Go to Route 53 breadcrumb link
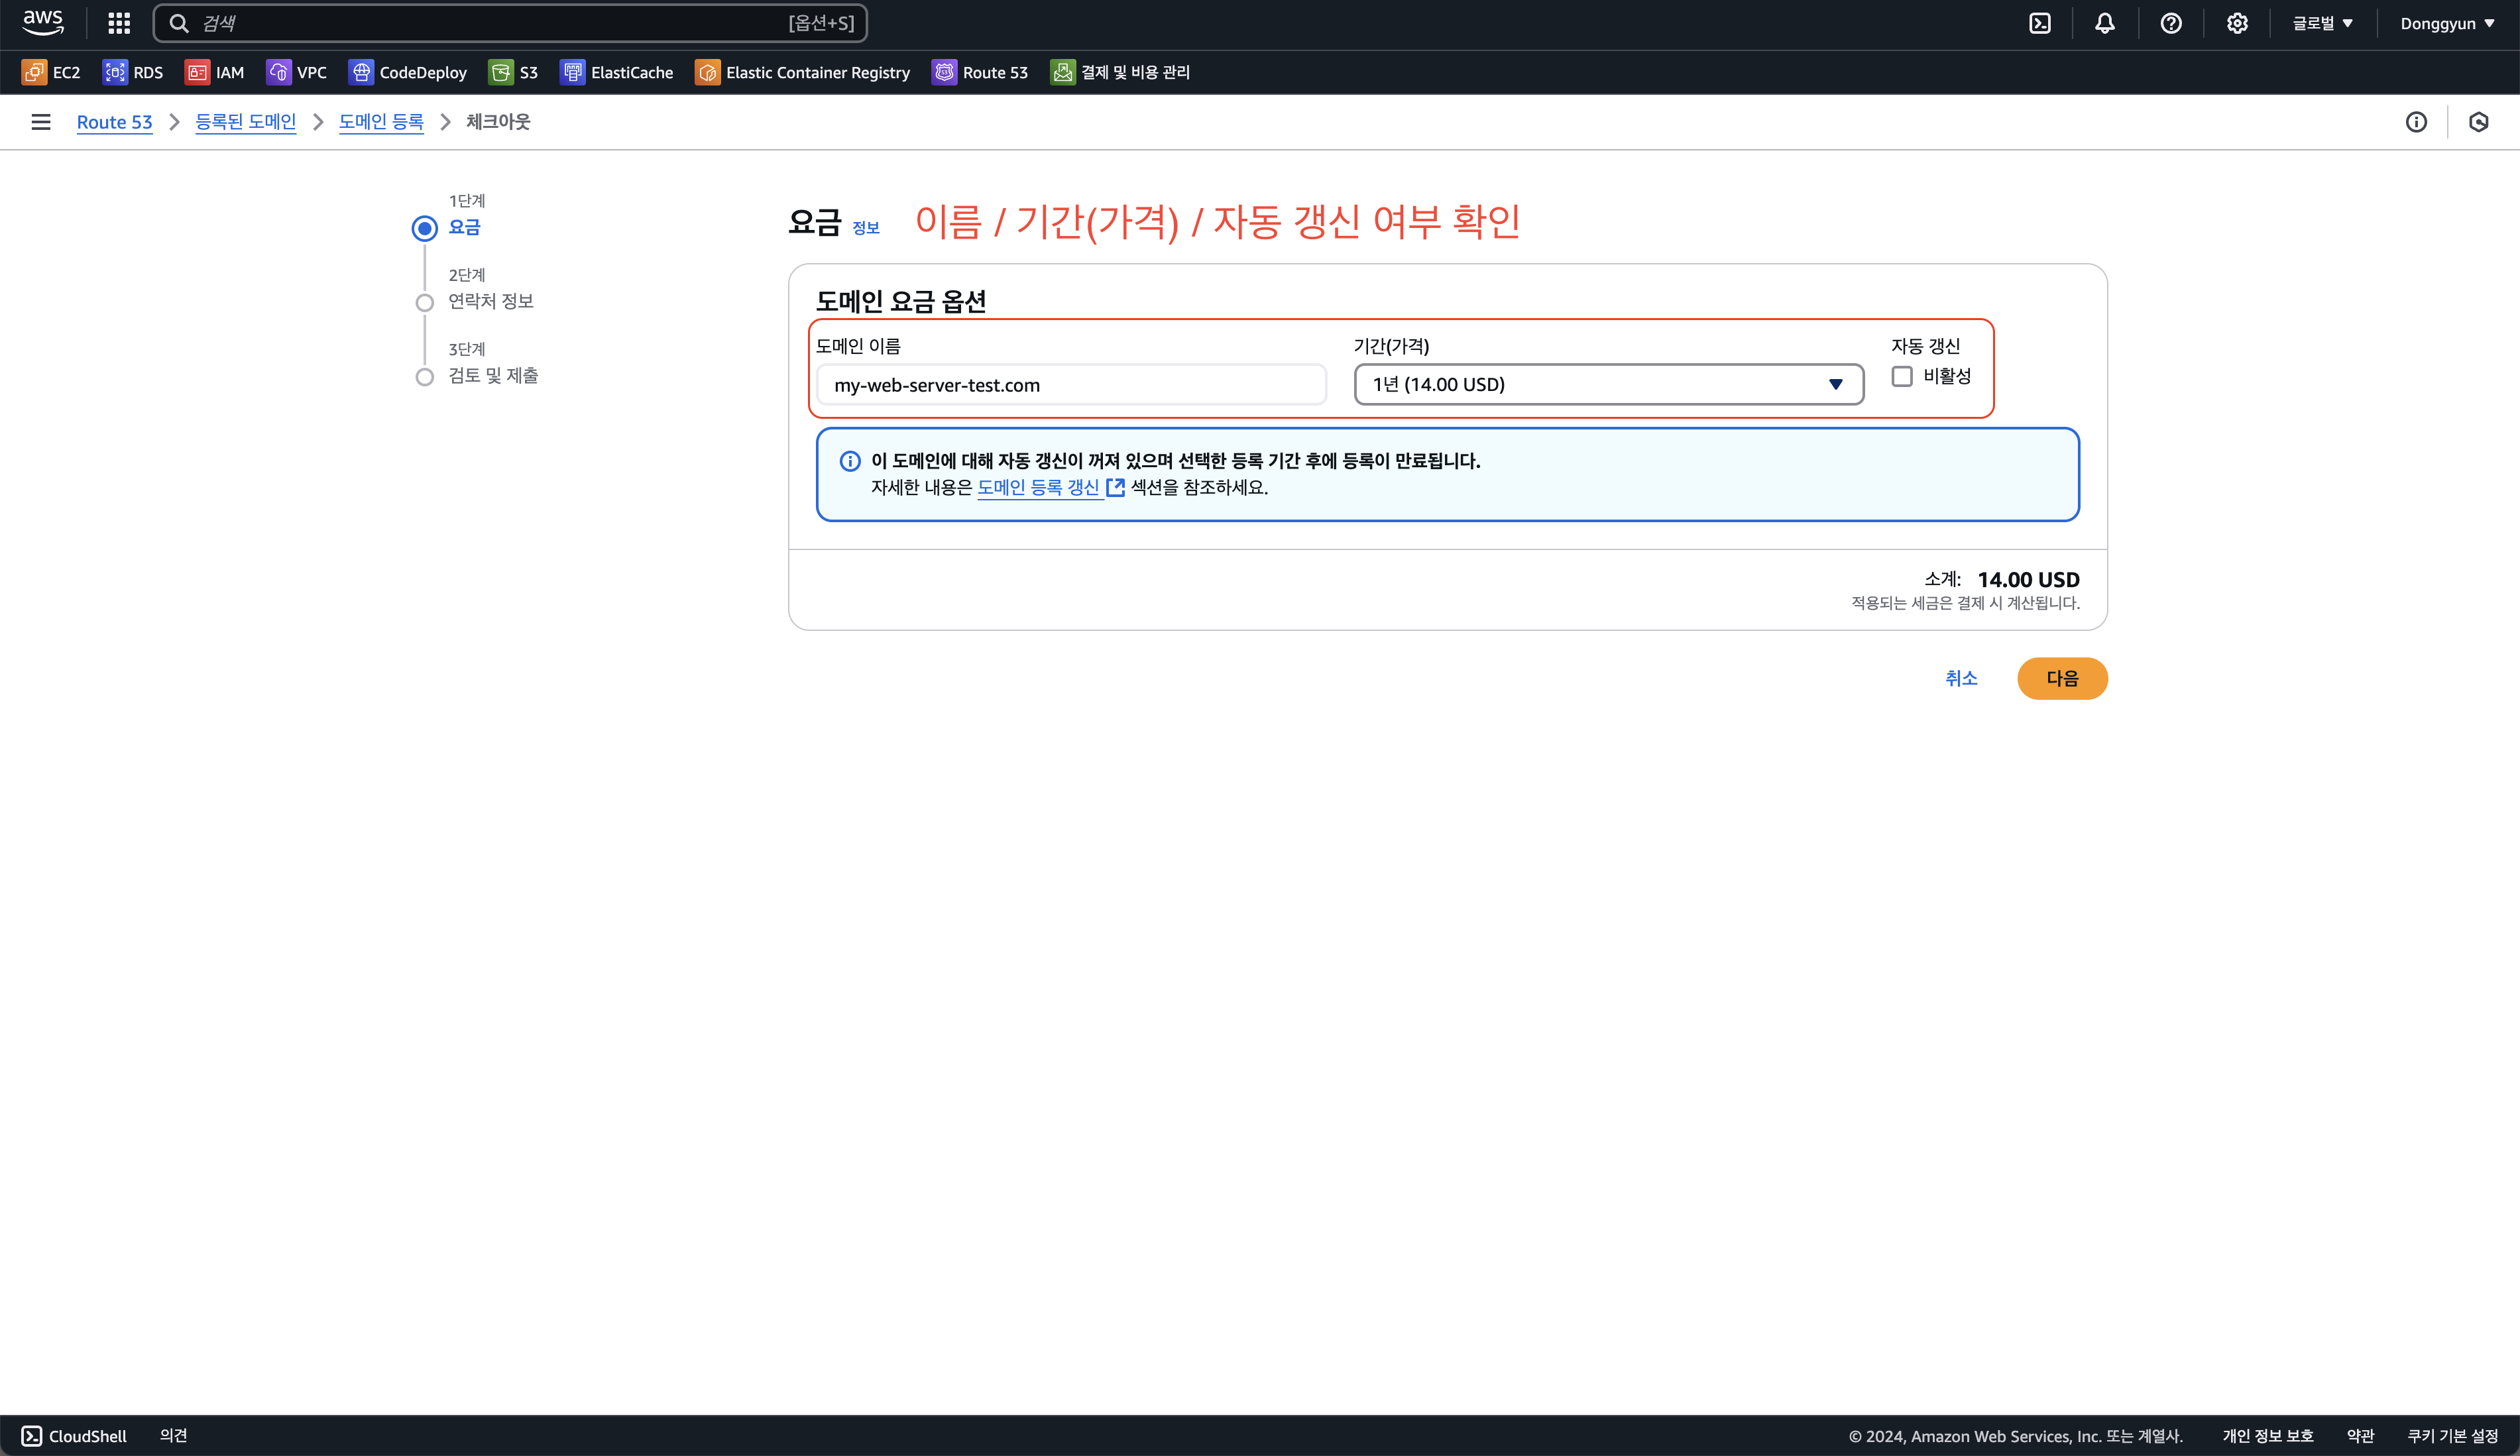The width and height of the screenshot is (2520, 1456). (114, 122)
